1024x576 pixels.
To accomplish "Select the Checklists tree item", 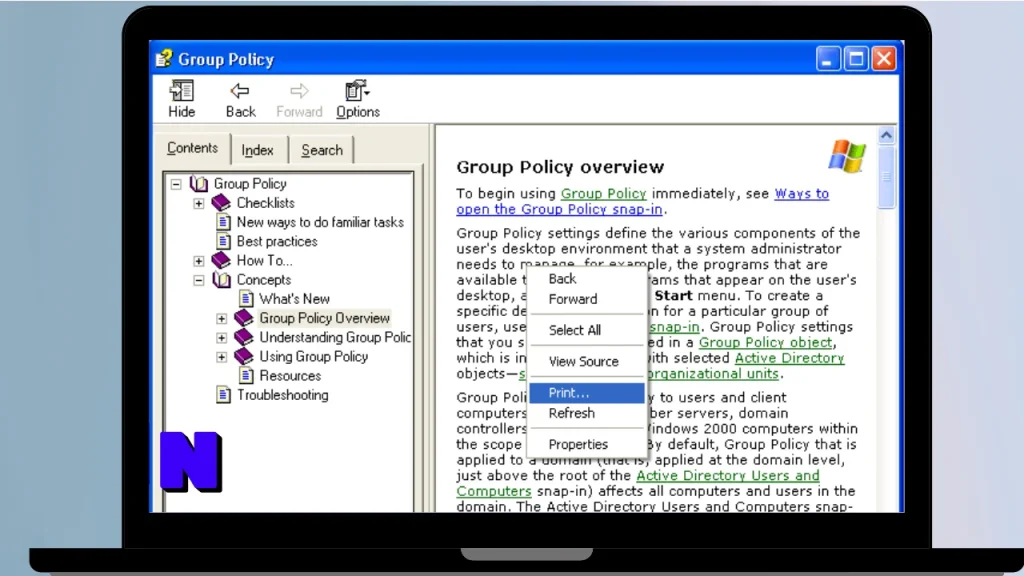I will [265, 203].
